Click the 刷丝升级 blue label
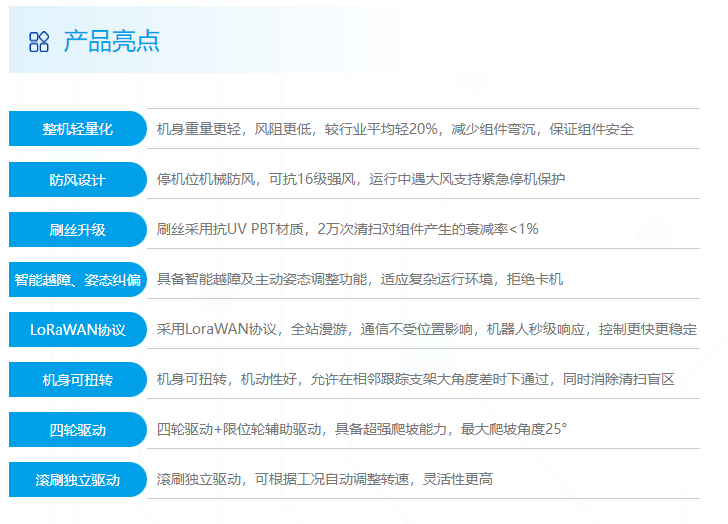728x524 pixels. tap(77, 229)
